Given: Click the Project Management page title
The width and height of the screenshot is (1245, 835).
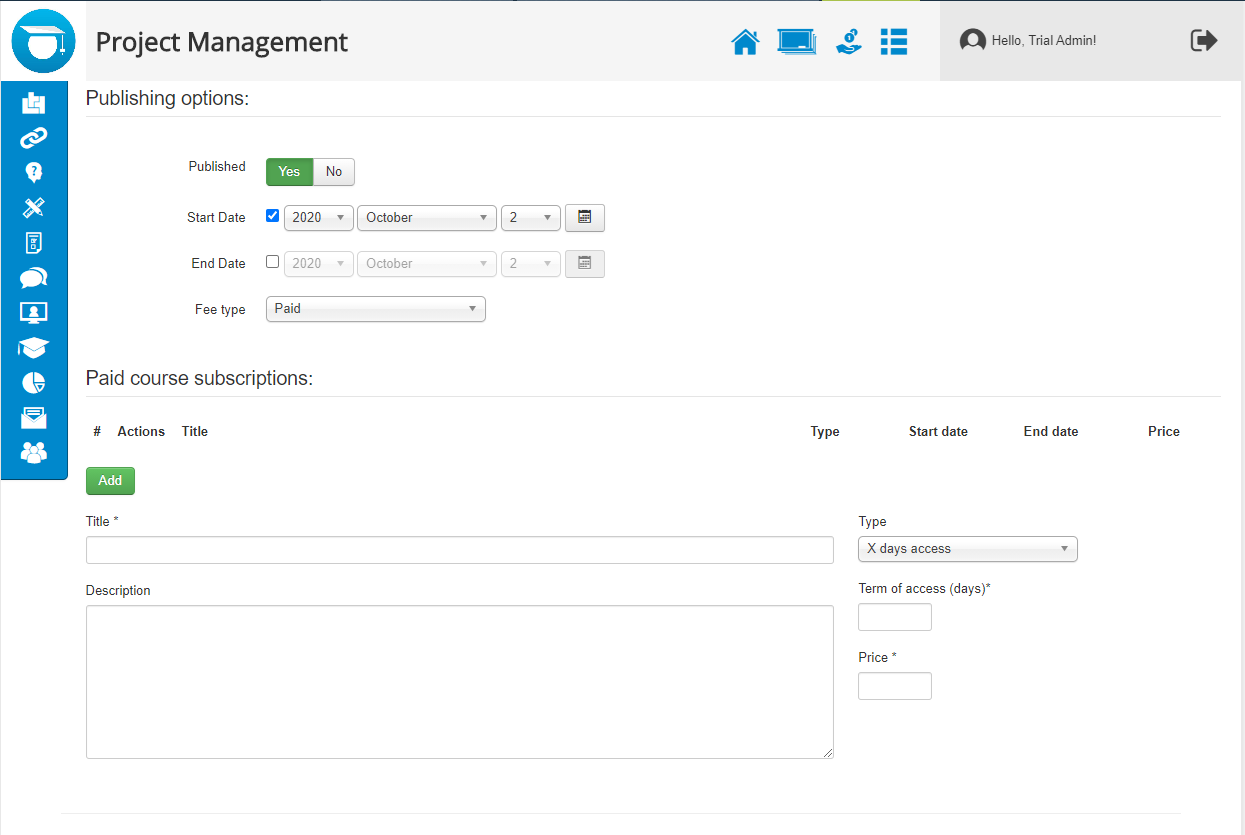Looking at the screenshot, I should coord(222,42).
